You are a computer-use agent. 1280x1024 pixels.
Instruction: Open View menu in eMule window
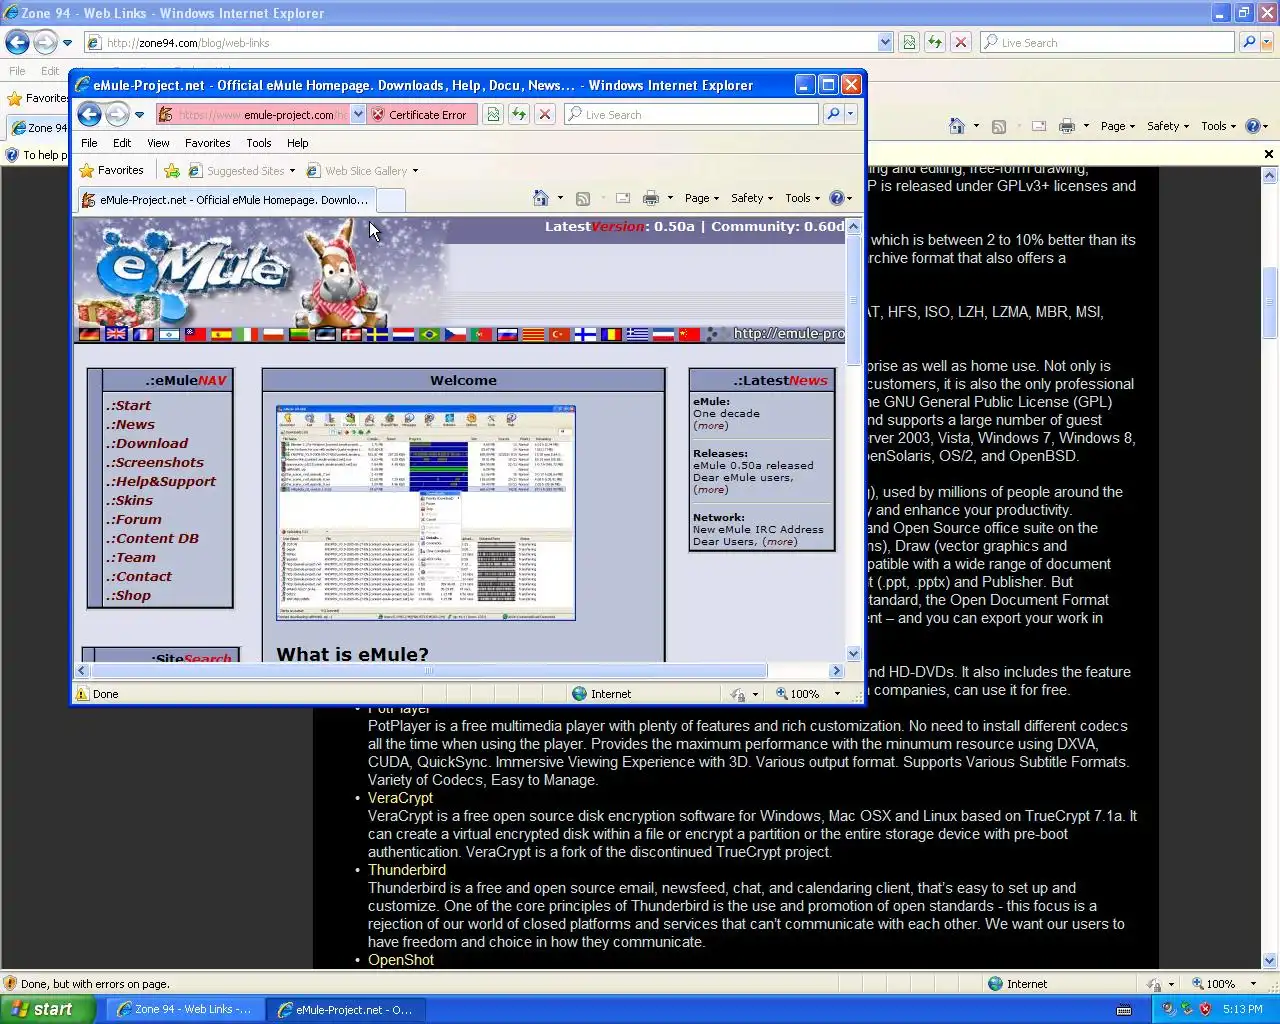[158, 143]
